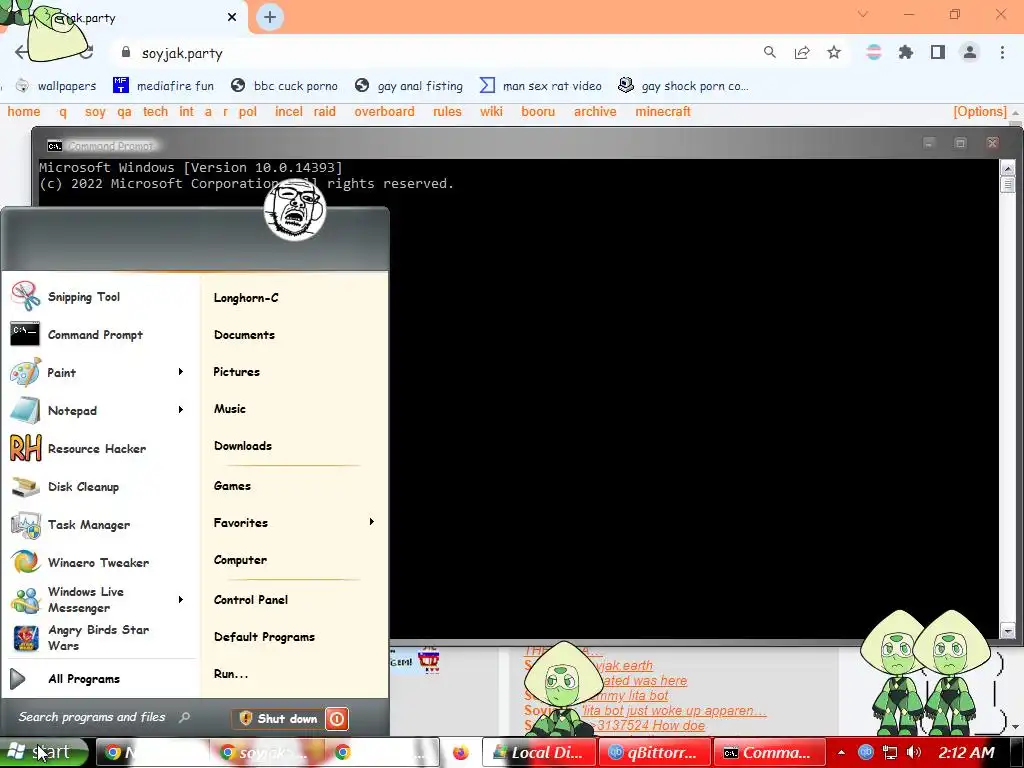Click the network tray icon
This screenshot has width=1024, height=768.
(889, 753)
